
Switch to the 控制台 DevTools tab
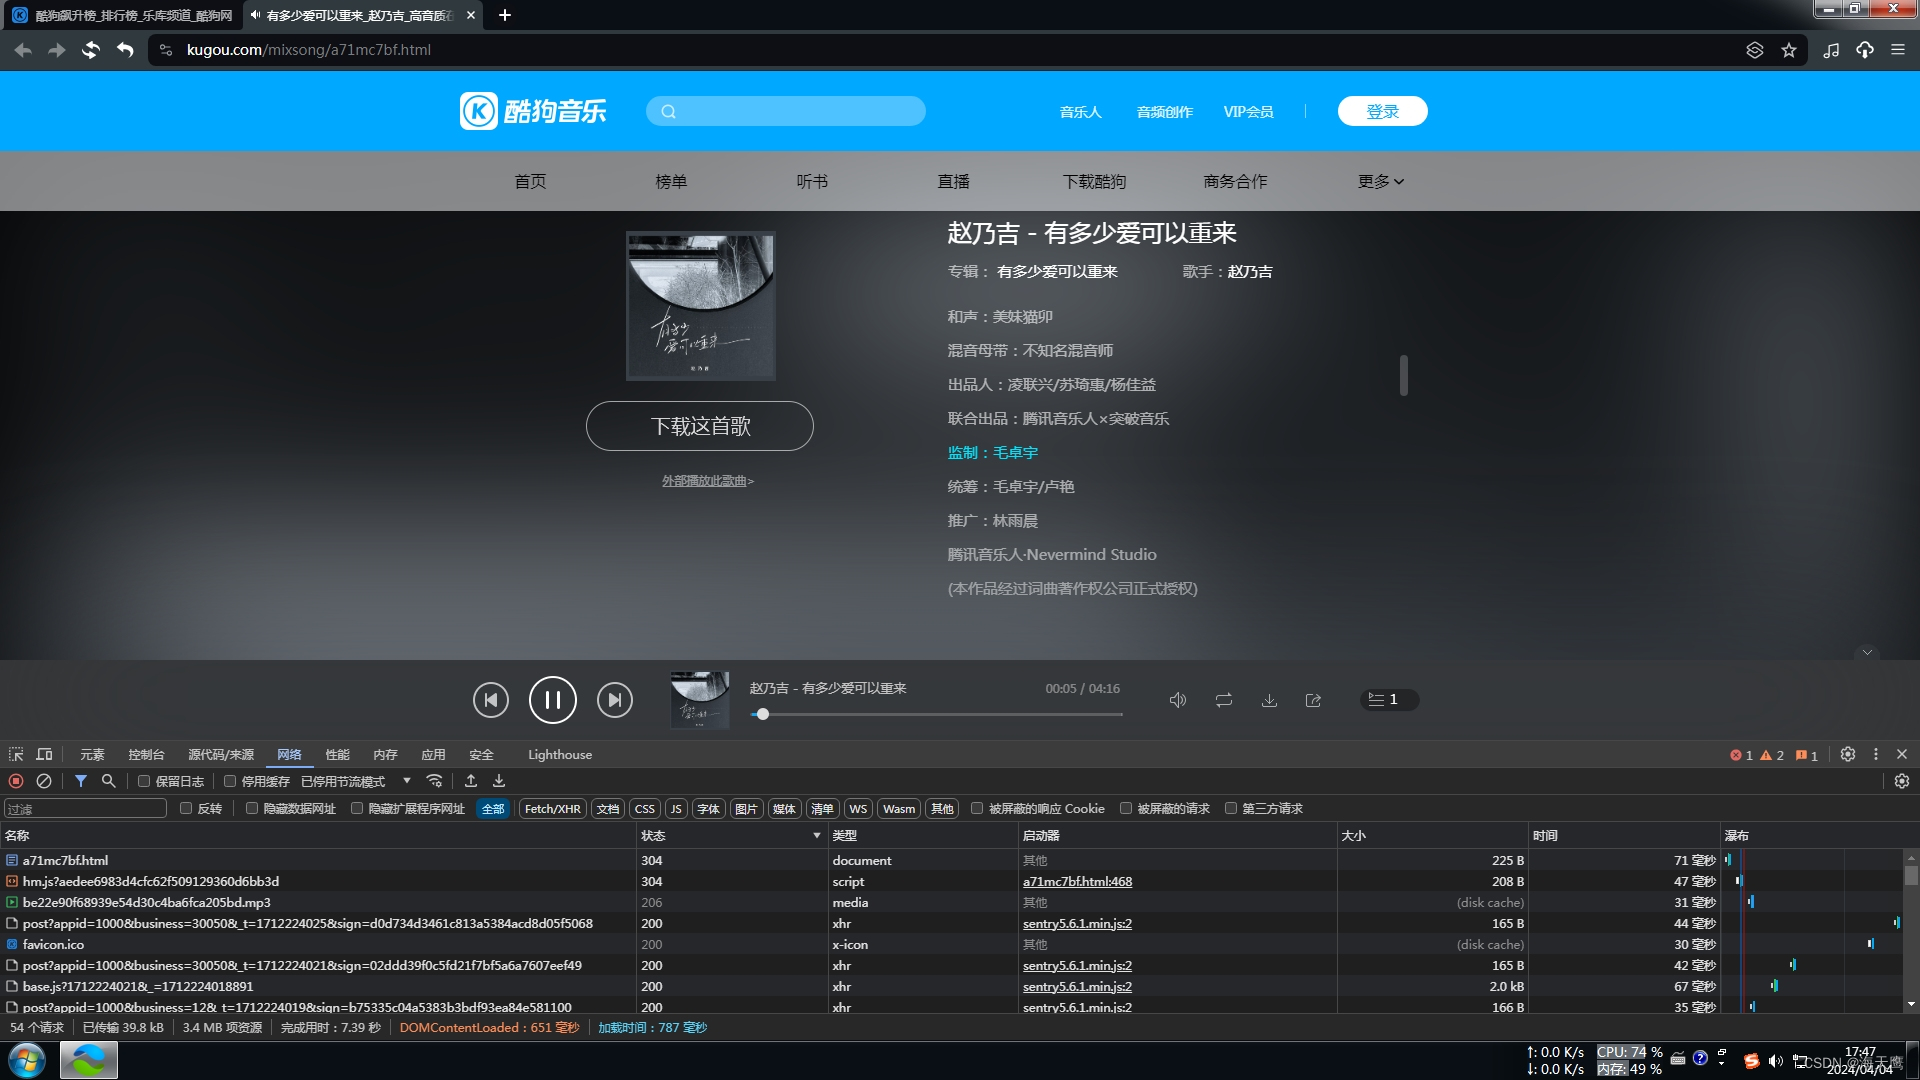146,754
